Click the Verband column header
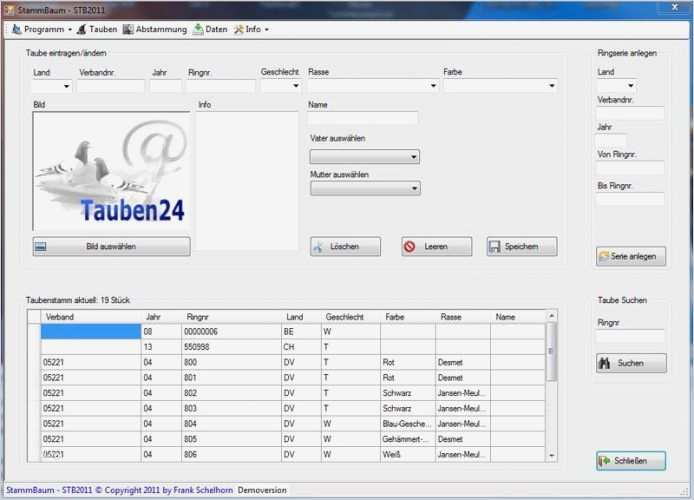Screen dimensions: 694x500 pyautogui.click(x=91, y=317)
